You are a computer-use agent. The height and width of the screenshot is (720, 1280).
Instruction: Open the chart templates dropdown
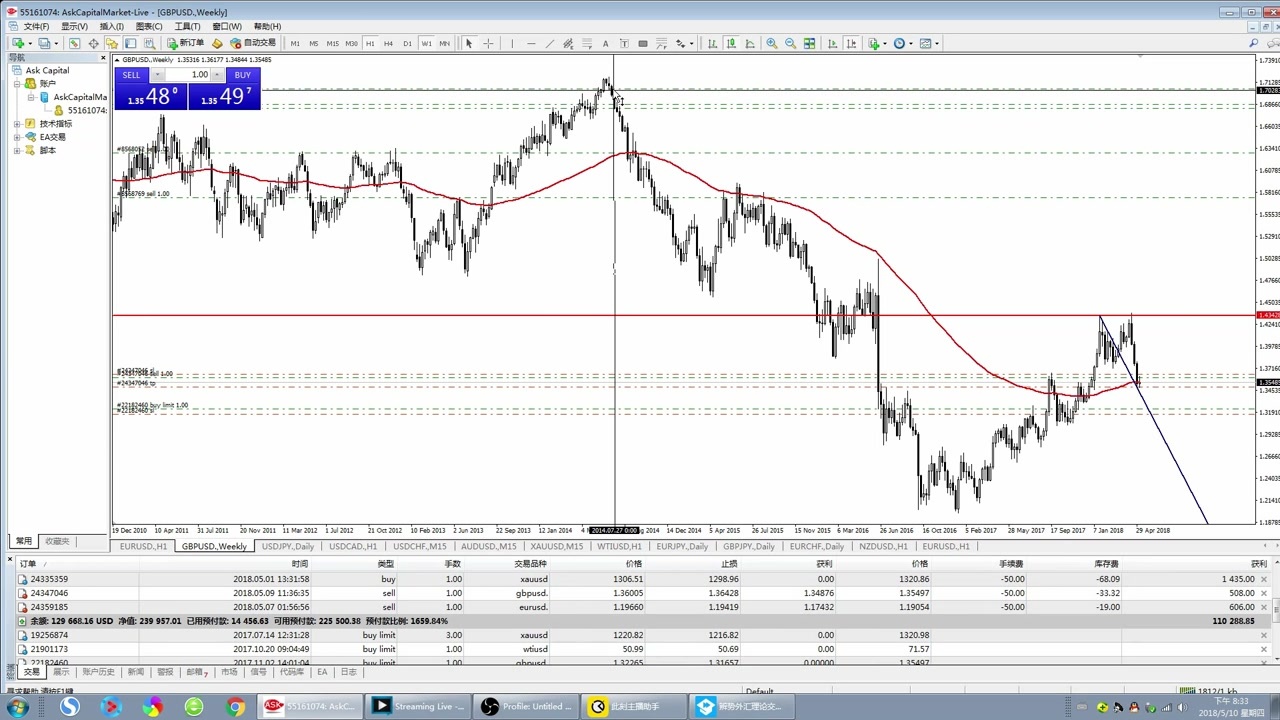[x=929, y=43]
